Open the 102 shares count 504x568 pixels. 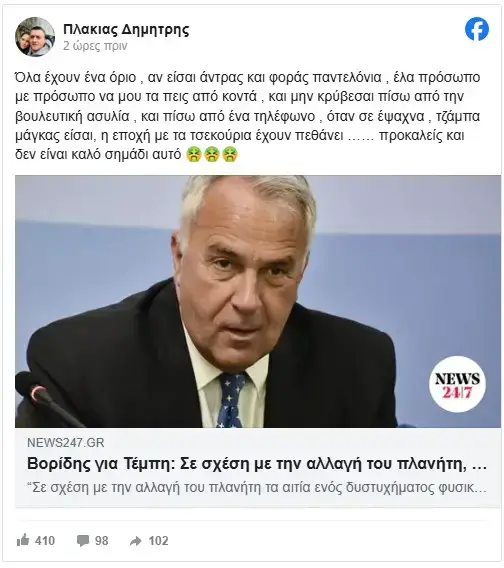point(158,540)
